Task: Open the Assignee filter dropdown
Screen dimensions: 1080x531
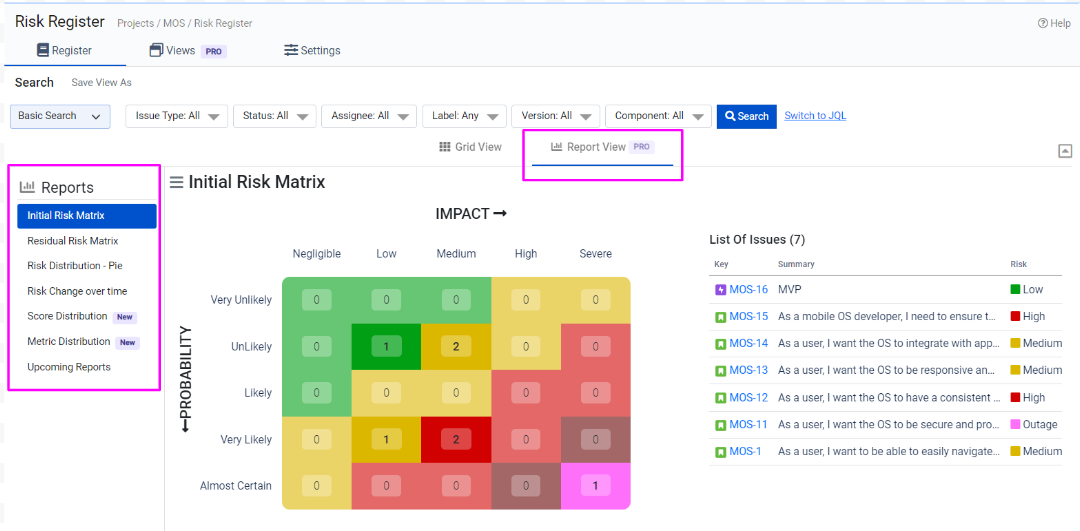Action: [x=368, y=116]
